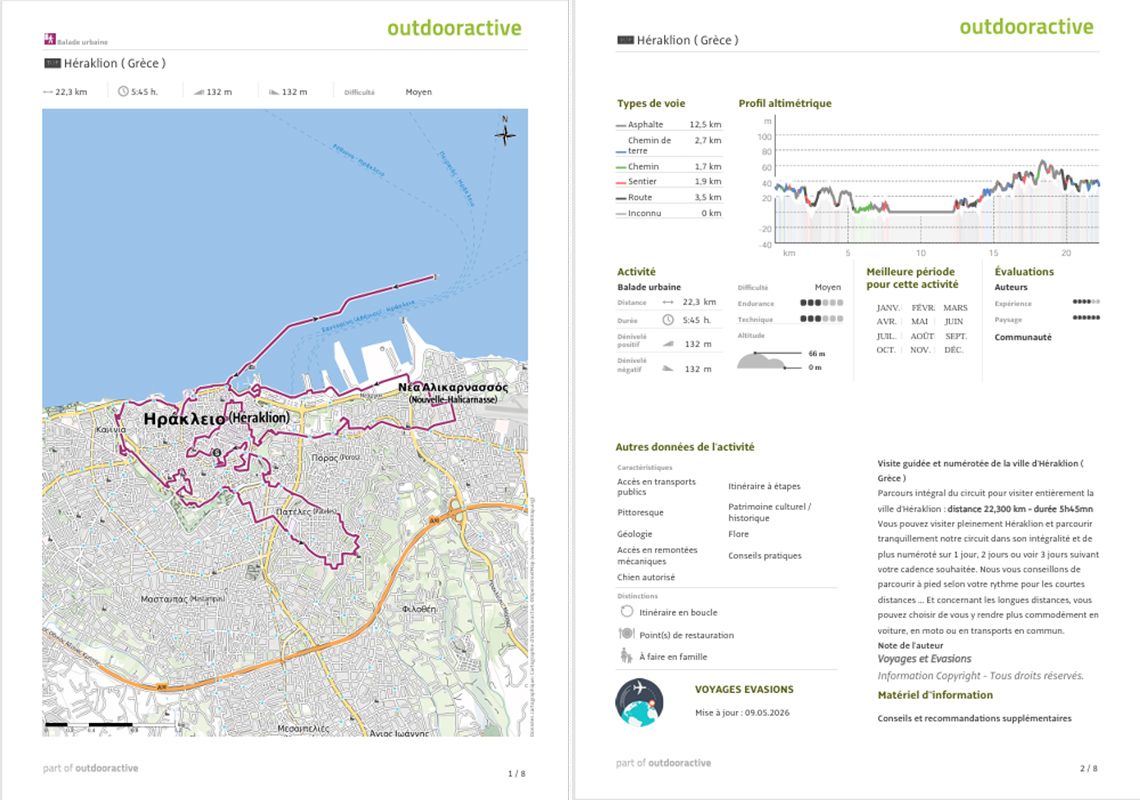
Task: Click the DÉC. month label
Action: click(954, 350)
